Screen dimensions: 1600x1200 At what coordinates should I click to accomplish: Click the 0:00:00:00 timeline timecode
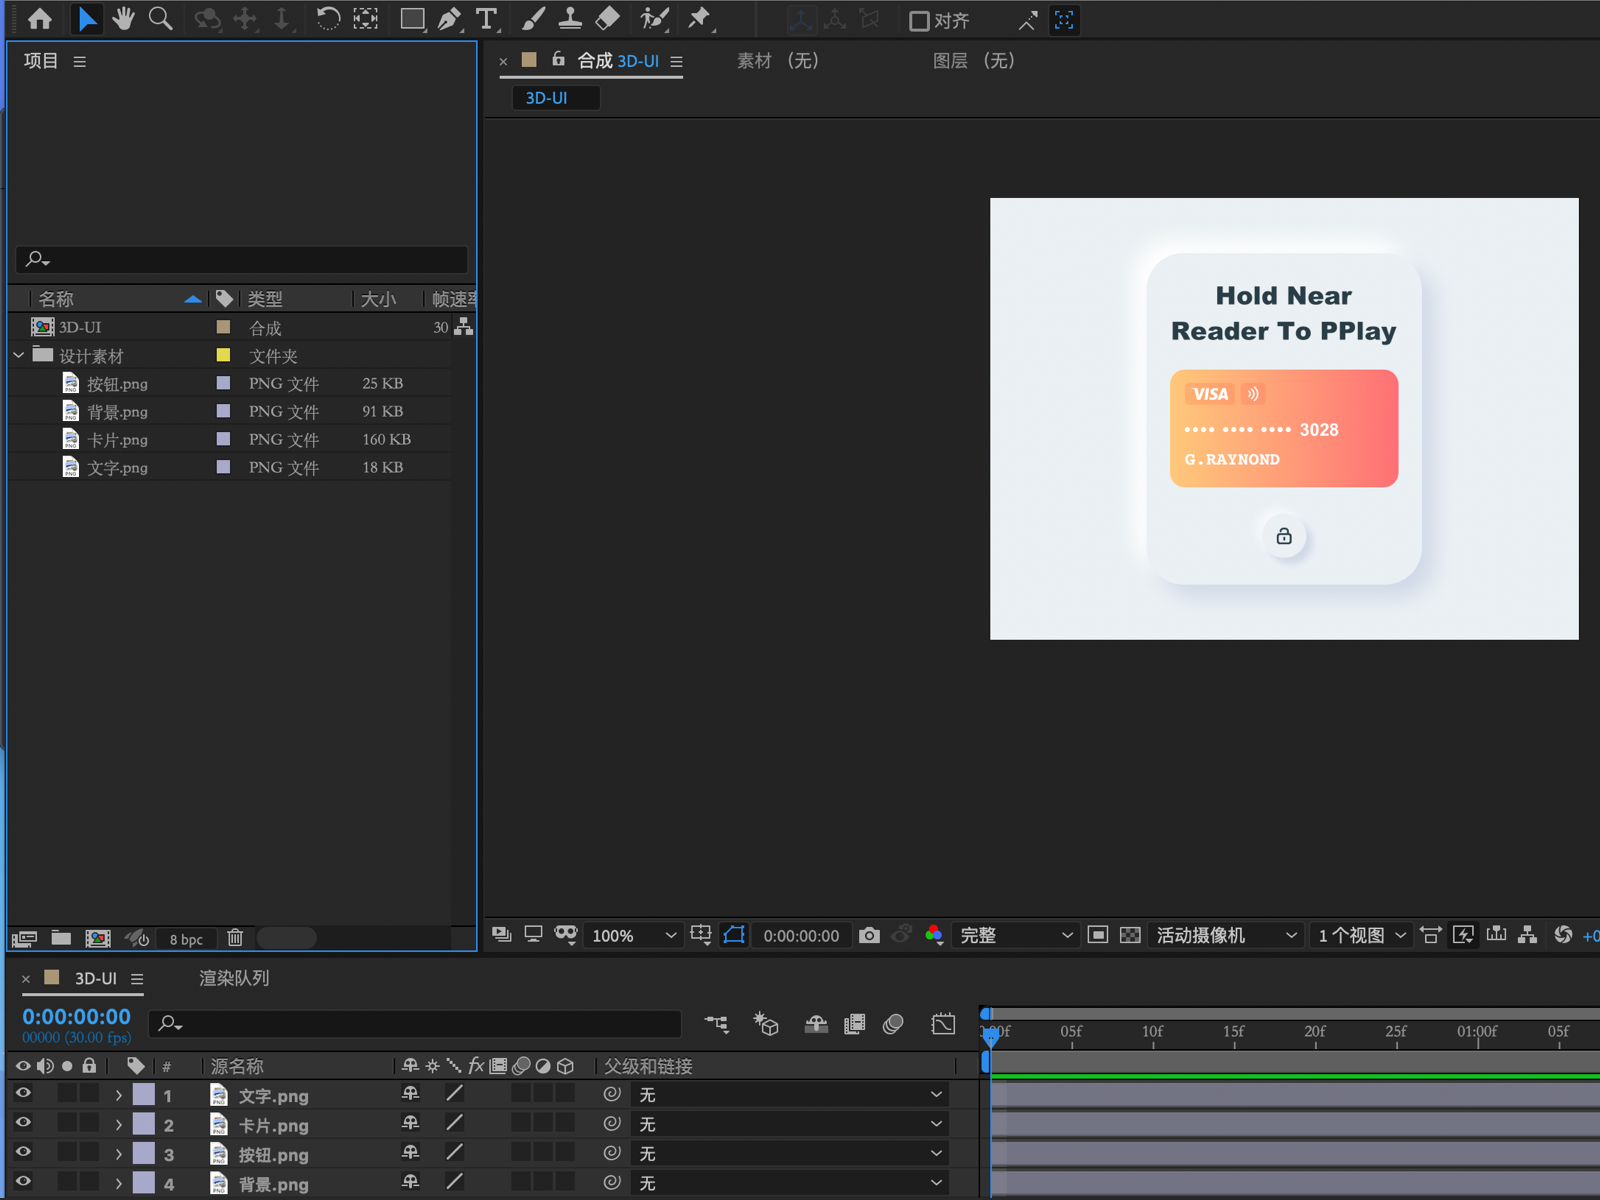click(x=77, y=1016)
